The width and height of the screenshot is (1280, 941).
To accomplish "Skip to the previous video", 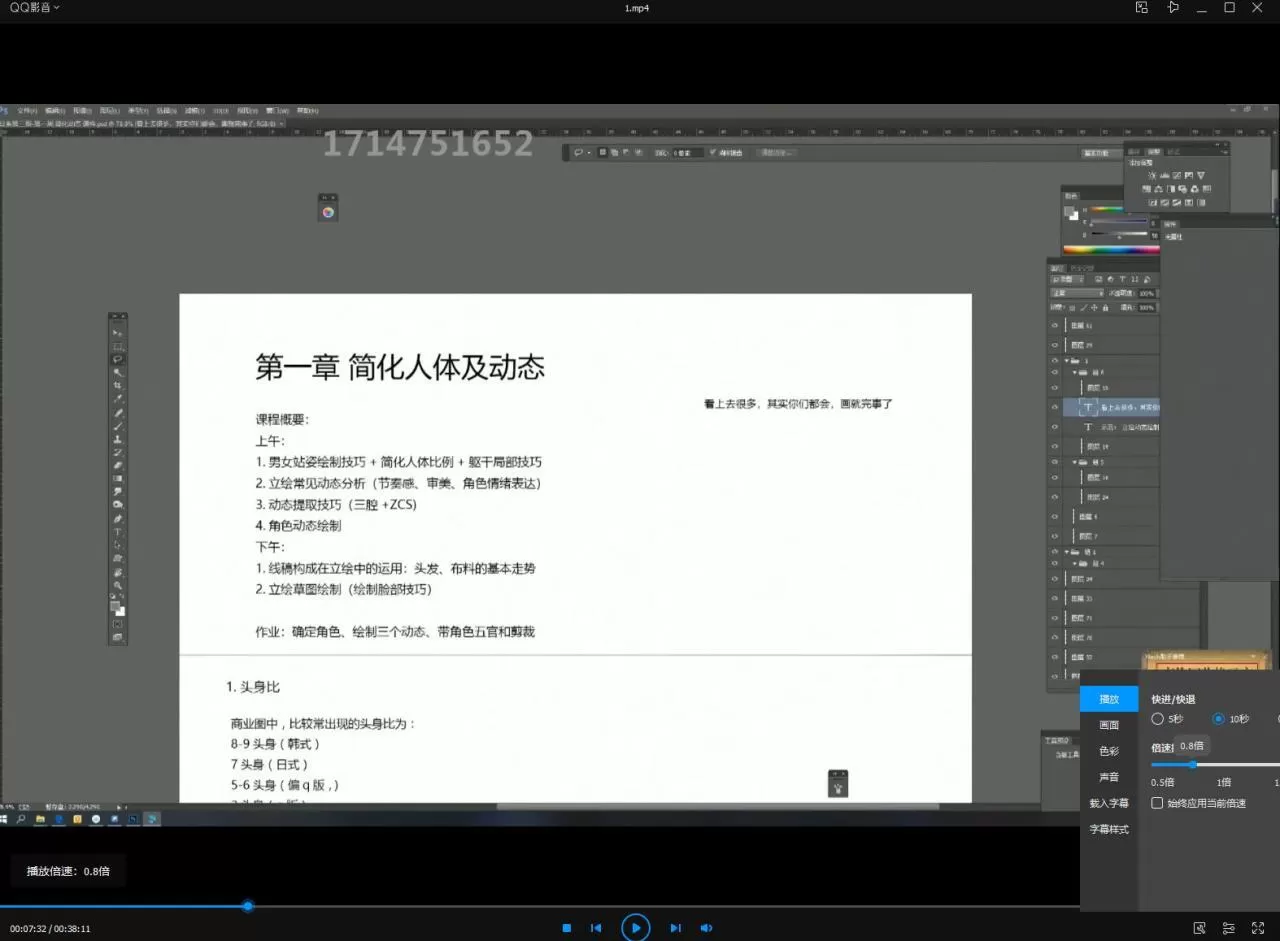I will pyautogui.click(x=596, y=928).
